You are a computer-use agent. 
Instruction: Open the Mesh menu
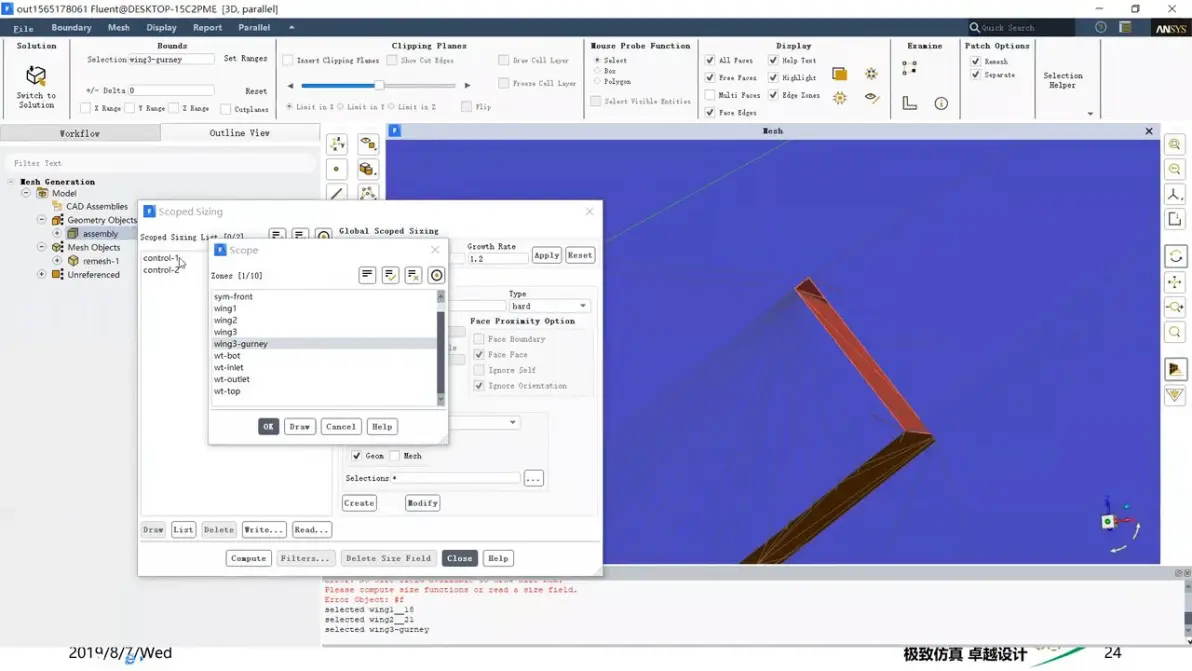click(x=119, y=27)
